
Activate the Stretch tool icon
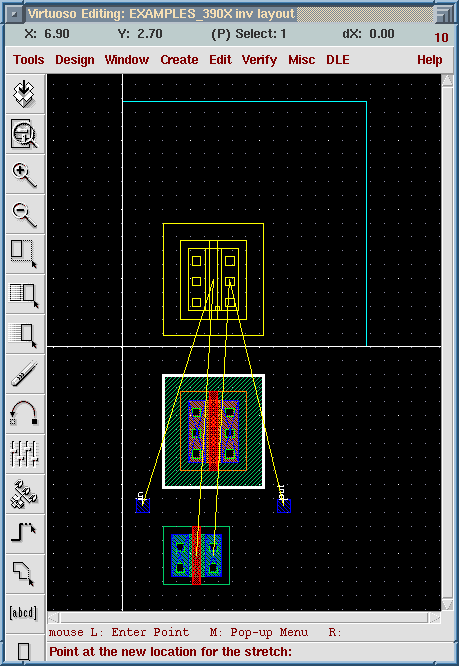[24, 254]
